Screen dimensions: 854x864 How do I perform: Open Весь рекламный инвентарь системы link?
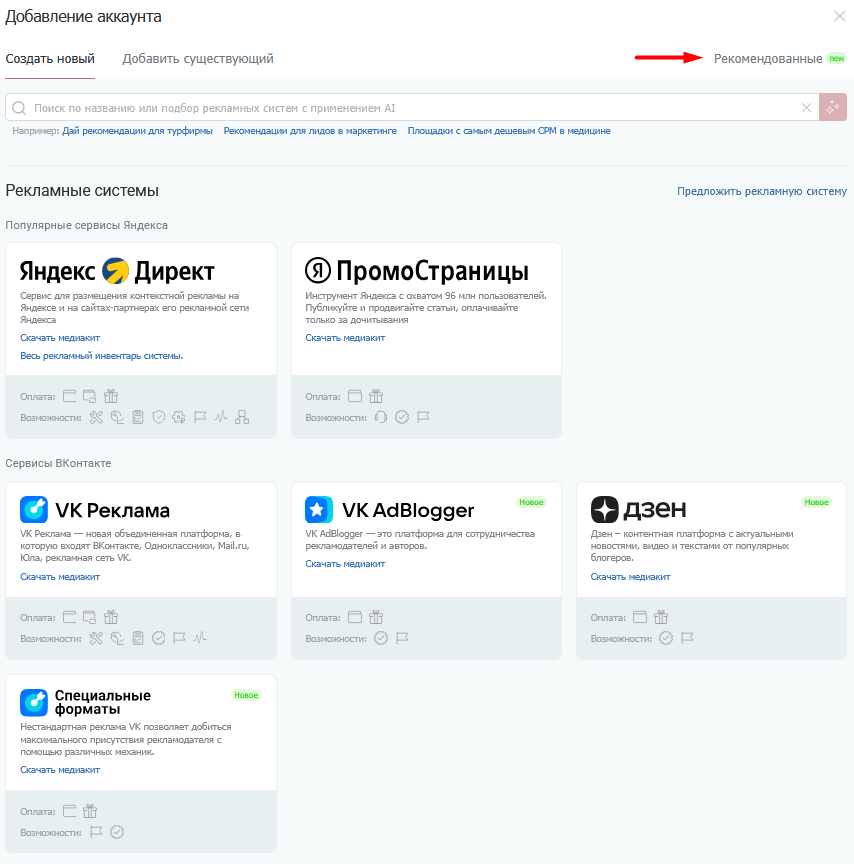[102, 356]
